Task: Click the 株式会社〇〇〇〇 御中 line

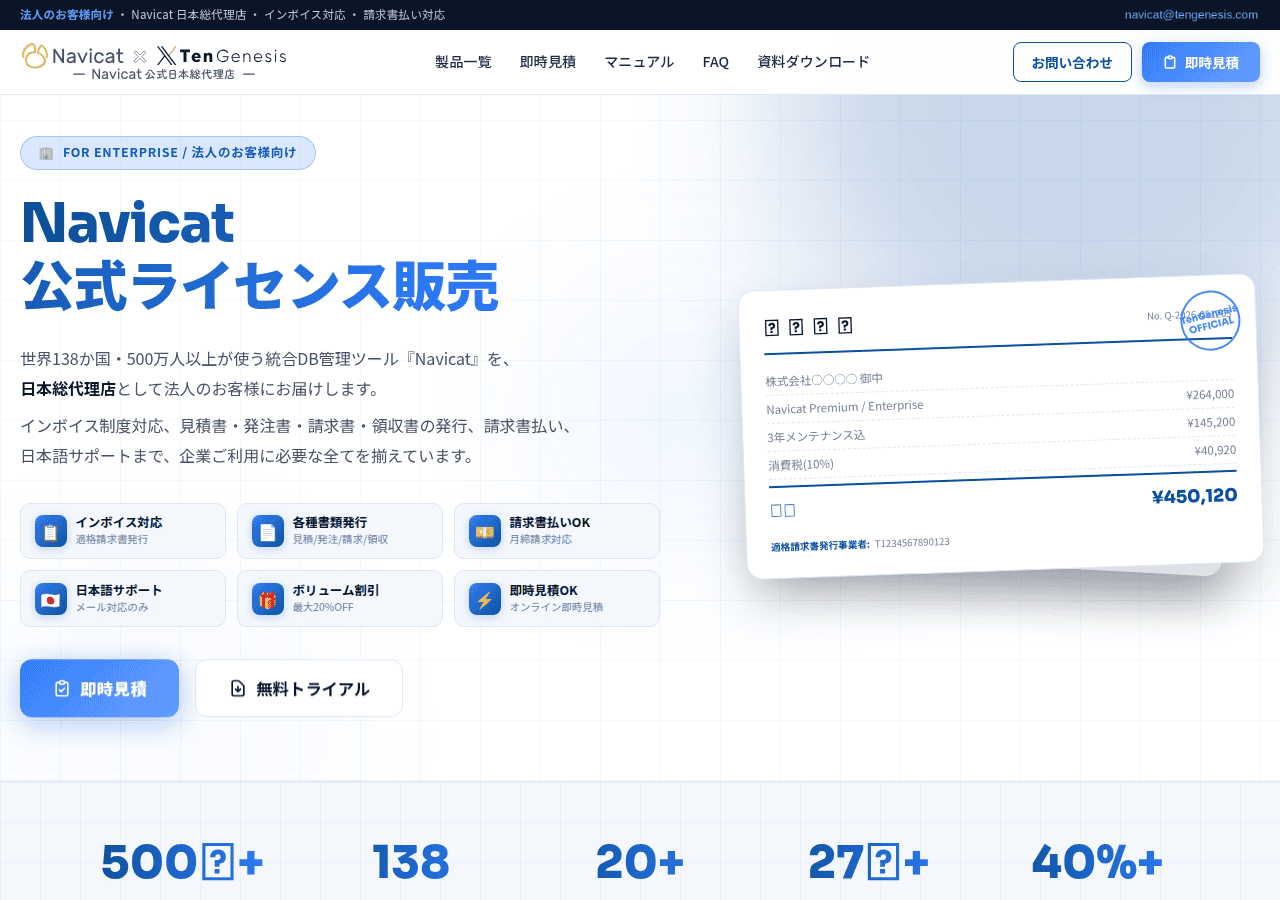Action: (x=824, y=379)
